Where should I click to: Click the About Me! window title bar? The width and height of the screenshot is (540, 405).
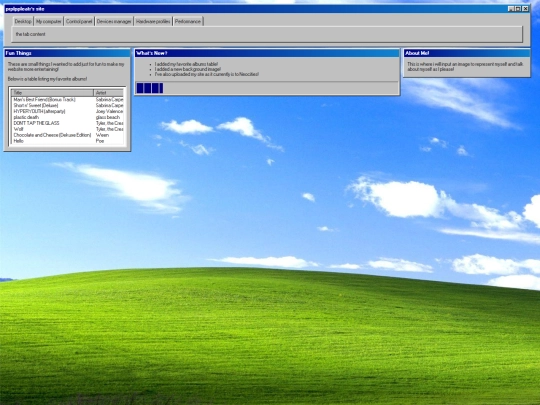tap(467, 53)
